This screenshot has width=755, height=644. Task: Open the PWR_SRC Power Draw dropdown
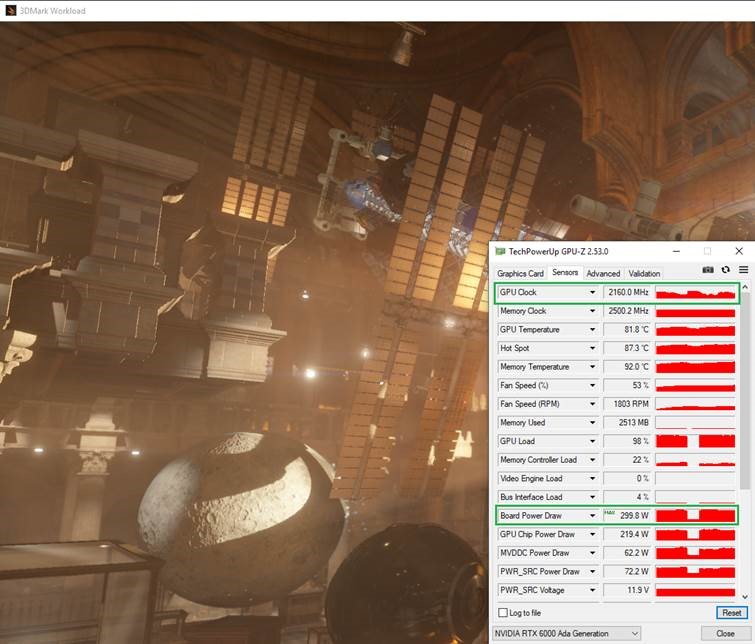(592, 572)
